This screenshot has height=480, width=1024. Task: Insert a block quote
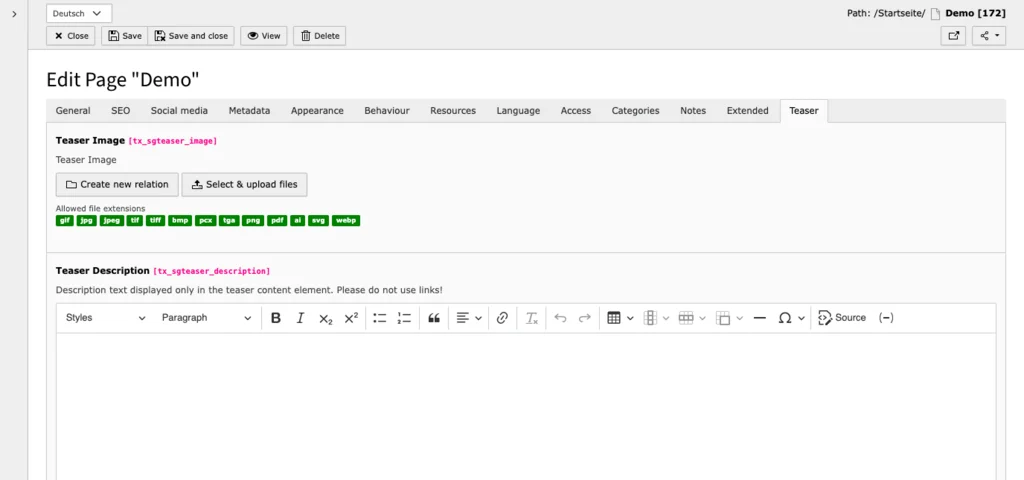(434, 318)
